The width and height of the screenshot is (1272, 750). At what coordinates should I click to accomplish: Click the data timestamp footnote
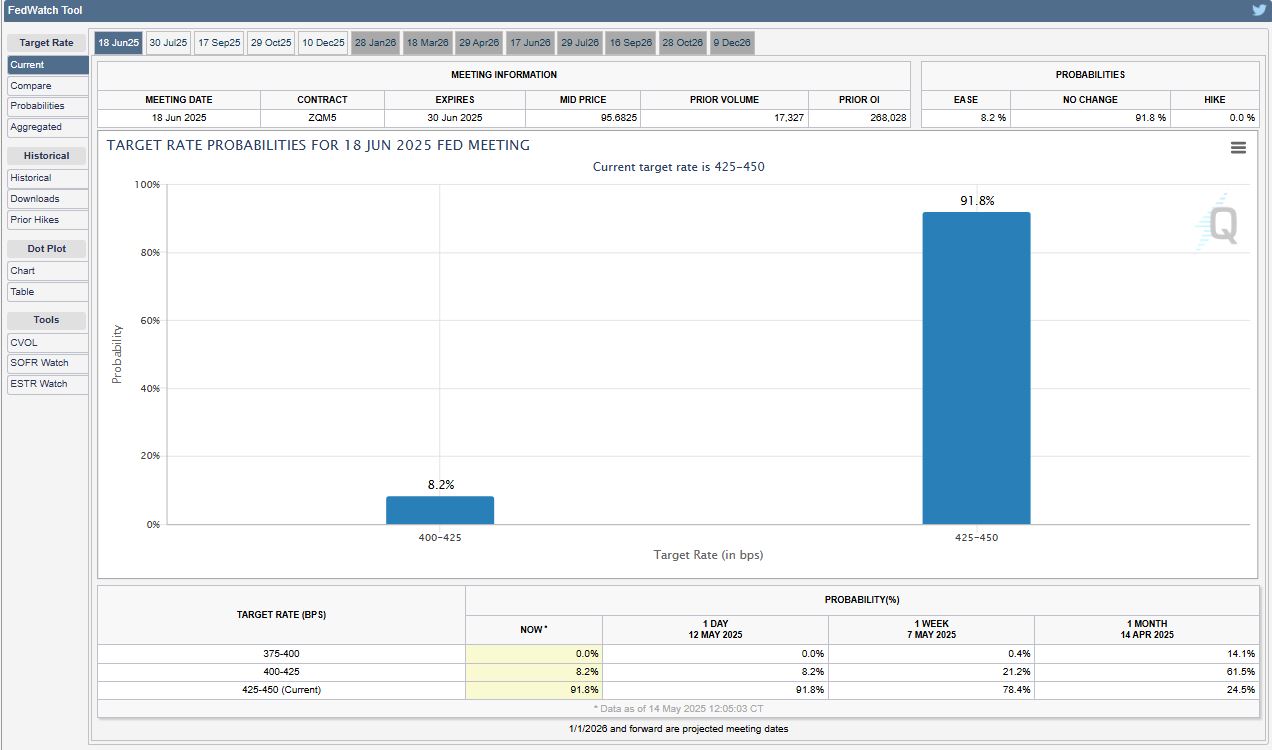678,708
